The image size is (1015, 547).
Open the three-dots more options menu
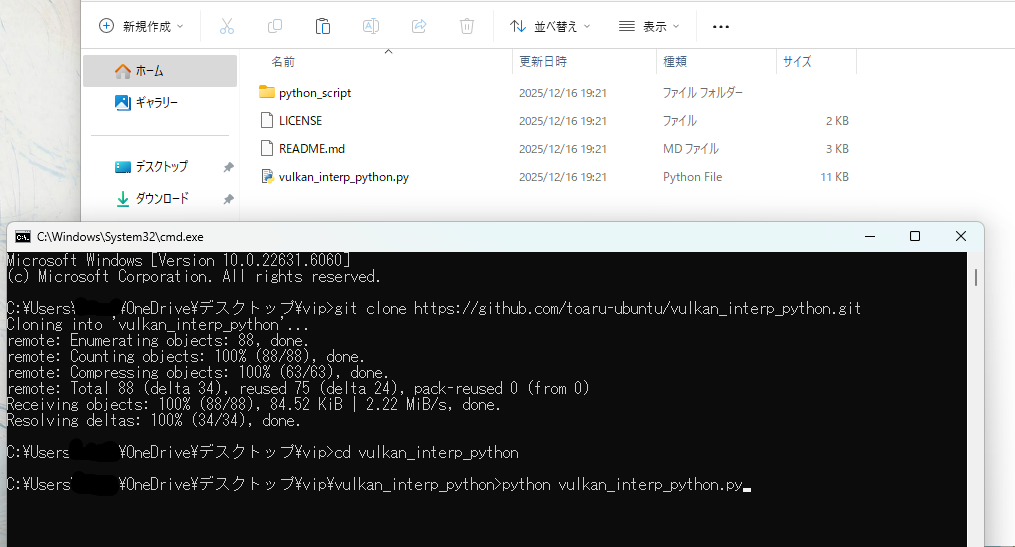[x=720, y=26]
